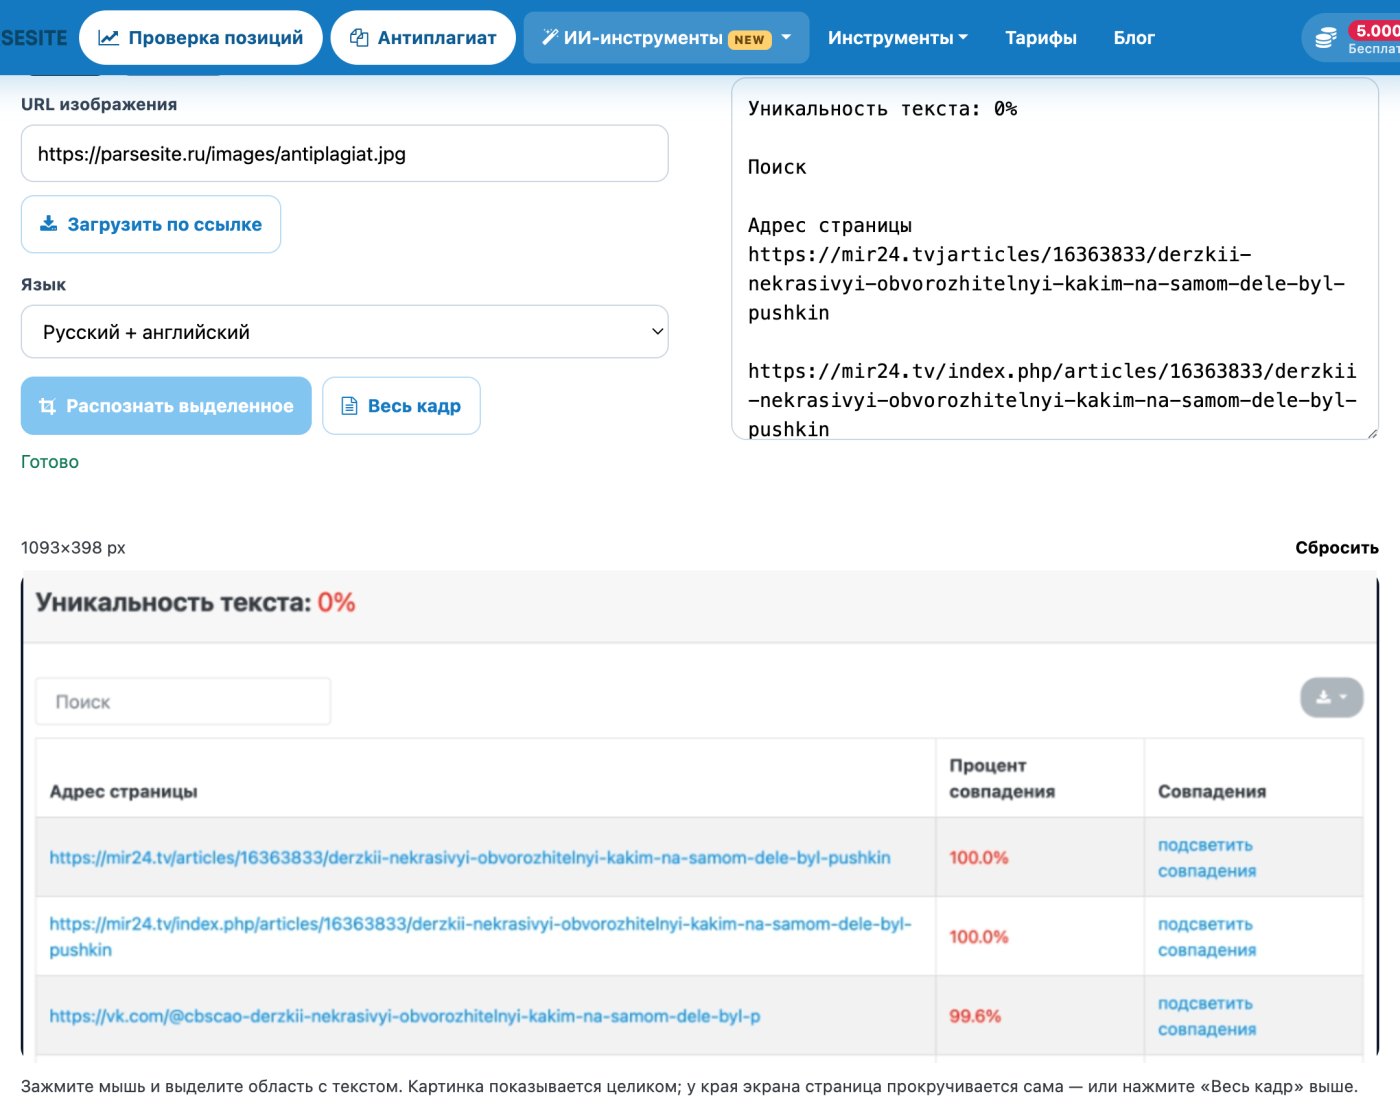The width and height of the screenshot is (1400, 1120).
Task: Expand Инструменты dropdown menu
Action: pos(897,38)
